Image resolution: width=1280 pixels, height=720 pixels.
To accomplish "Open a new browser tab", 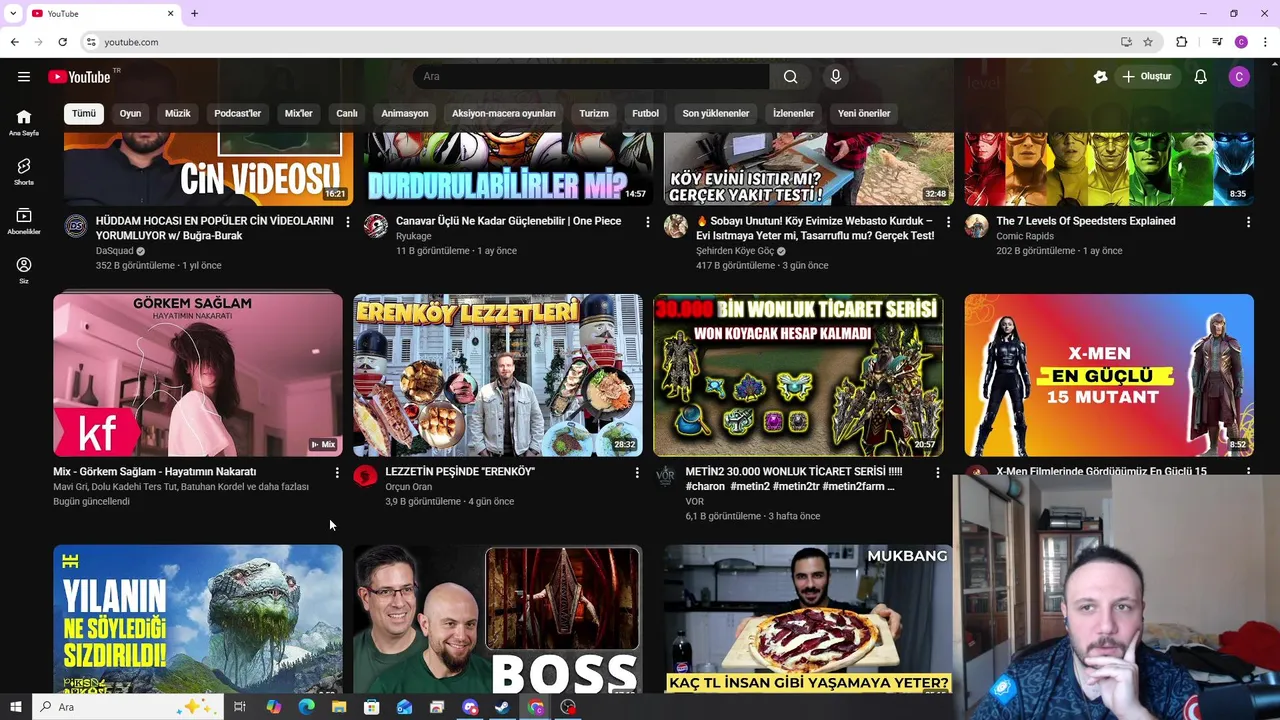I will [194, 13].
